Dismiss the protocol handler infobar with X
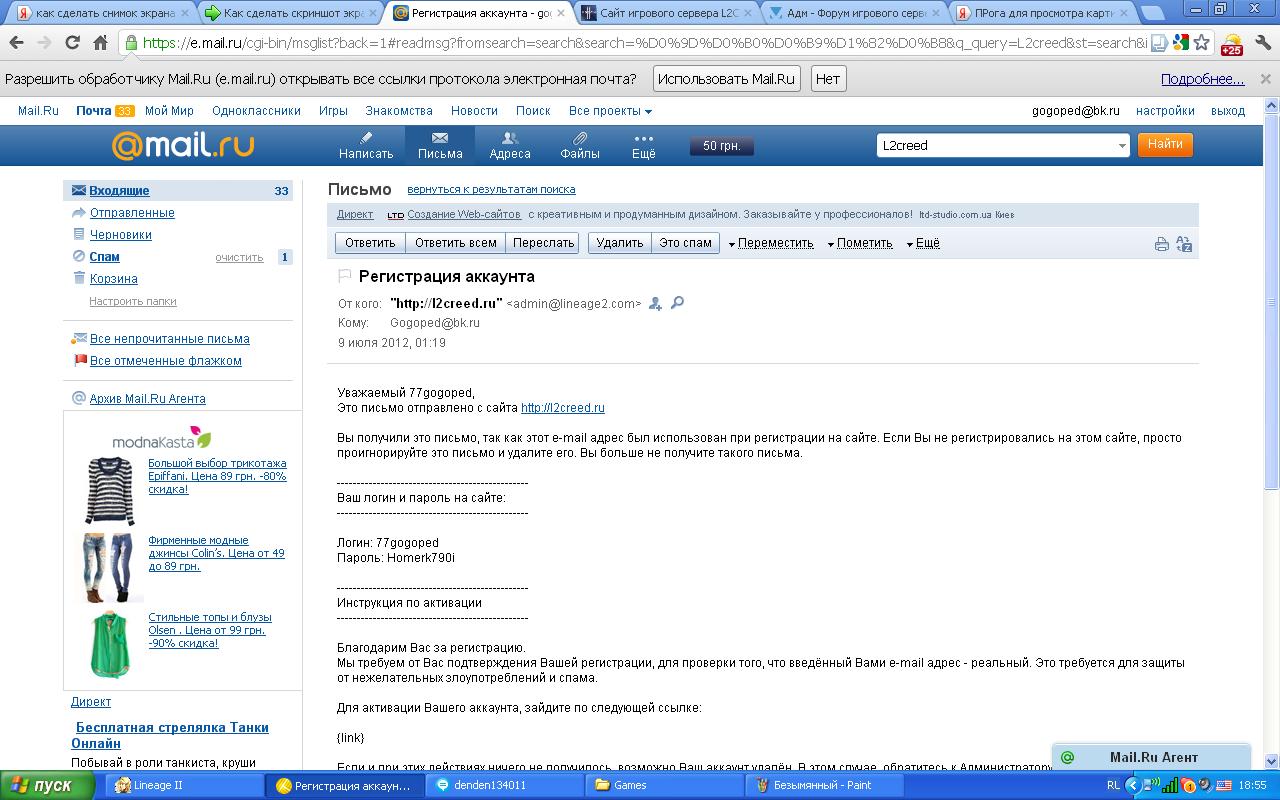Viewport: 1280px width, 800px height. point(1266,79)
